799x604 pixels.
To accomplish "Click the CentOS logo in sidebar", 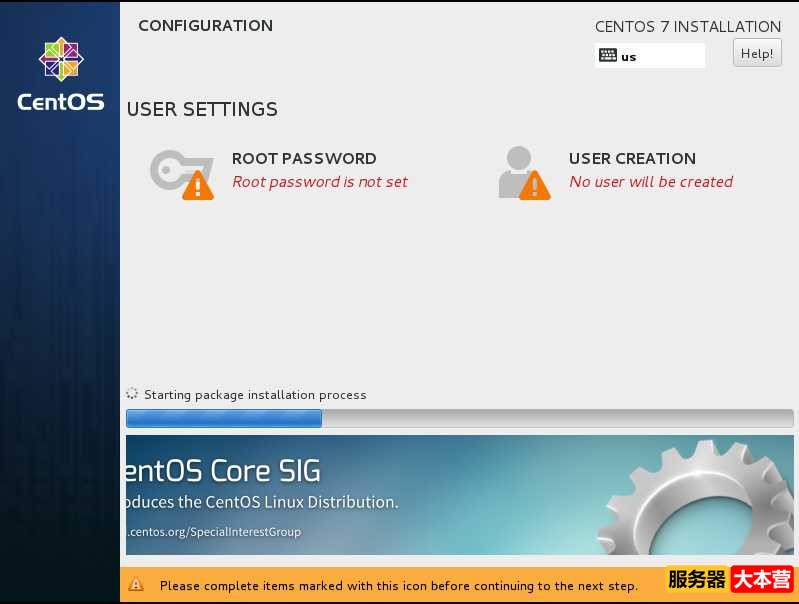I will coord(61,74).
